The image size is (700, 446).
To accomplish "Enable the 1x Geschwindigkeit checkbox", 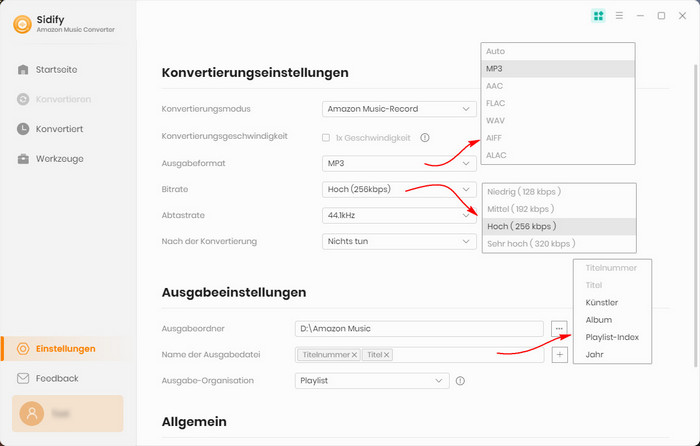I will 326,138.
